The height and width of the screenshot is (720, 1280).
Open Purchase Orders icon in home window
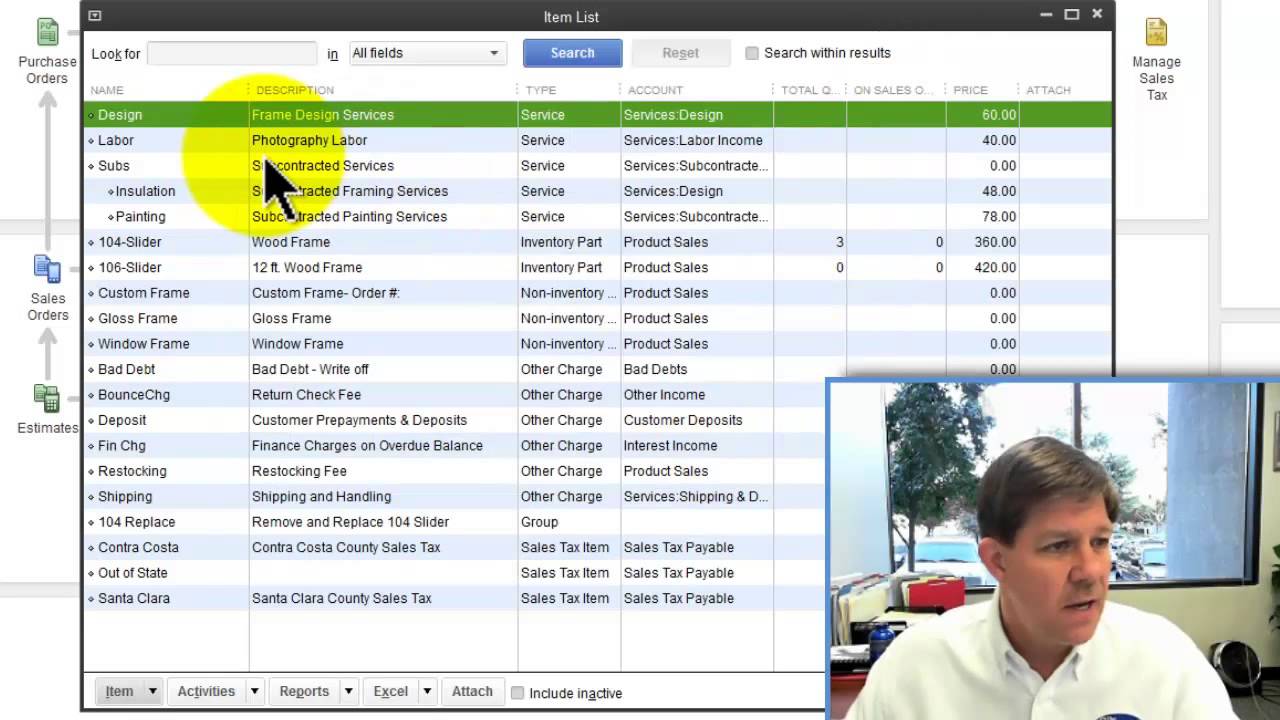[x=47, y=33]
